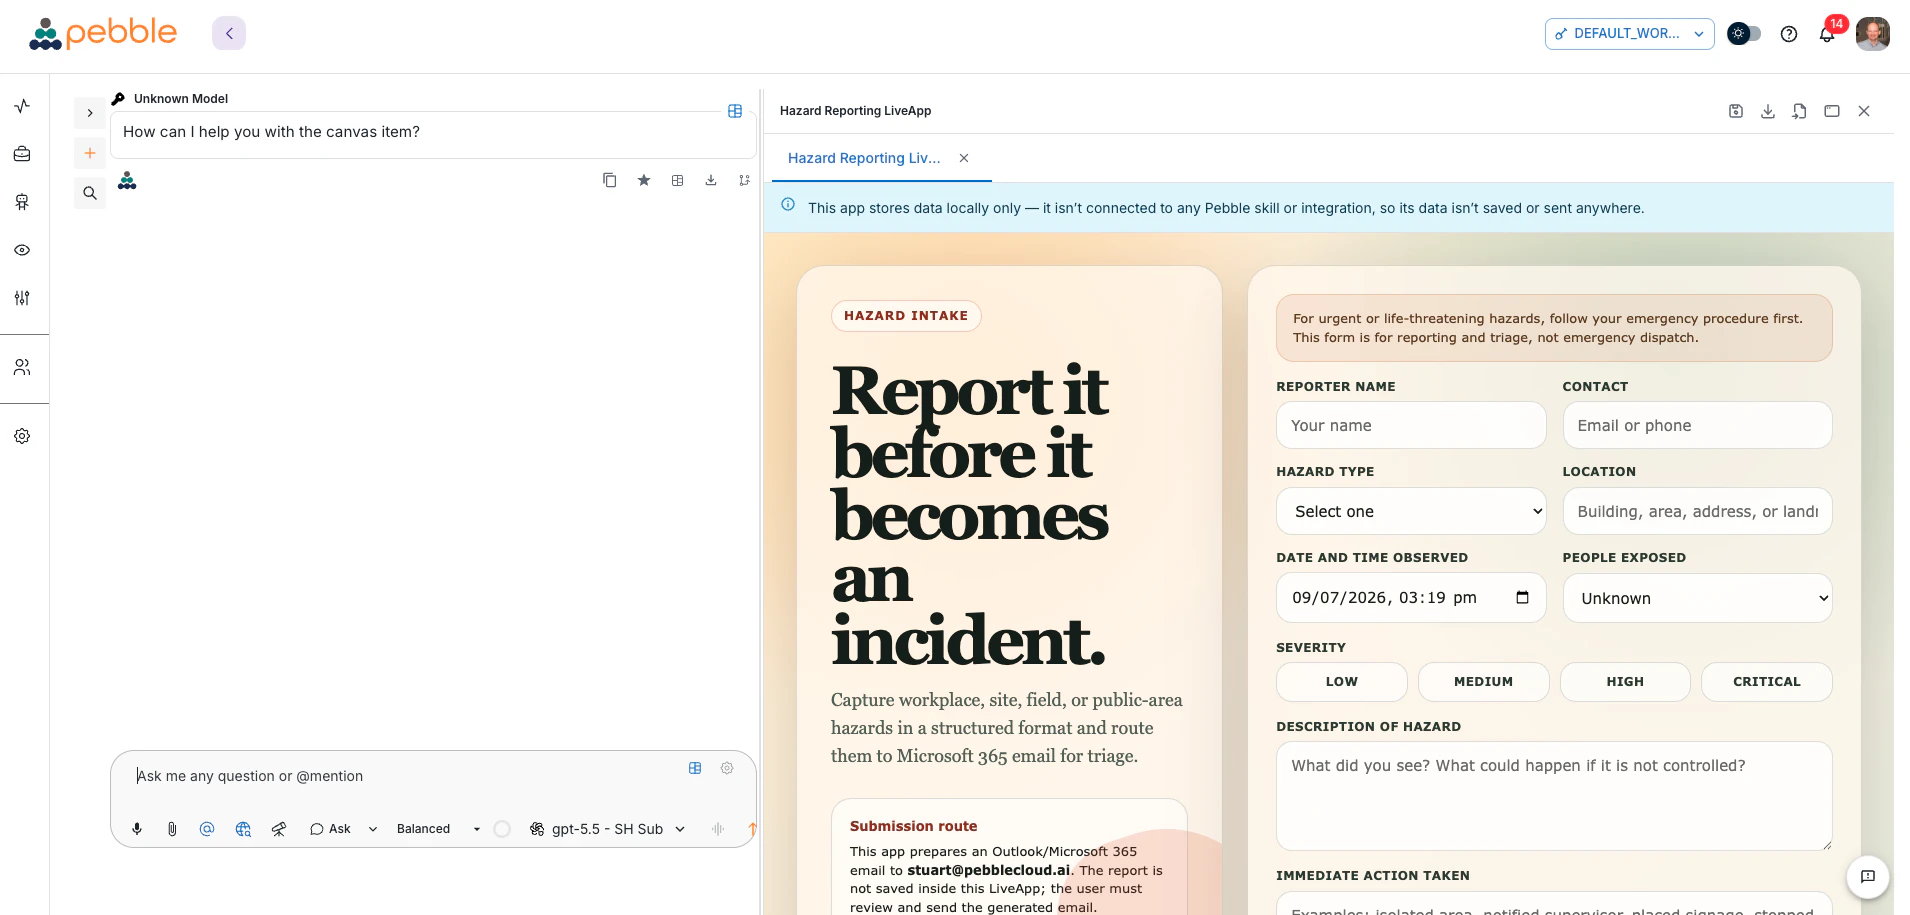1910x915 pixels.
Task: Click the Ask me any question input
Action: [400, 776]
